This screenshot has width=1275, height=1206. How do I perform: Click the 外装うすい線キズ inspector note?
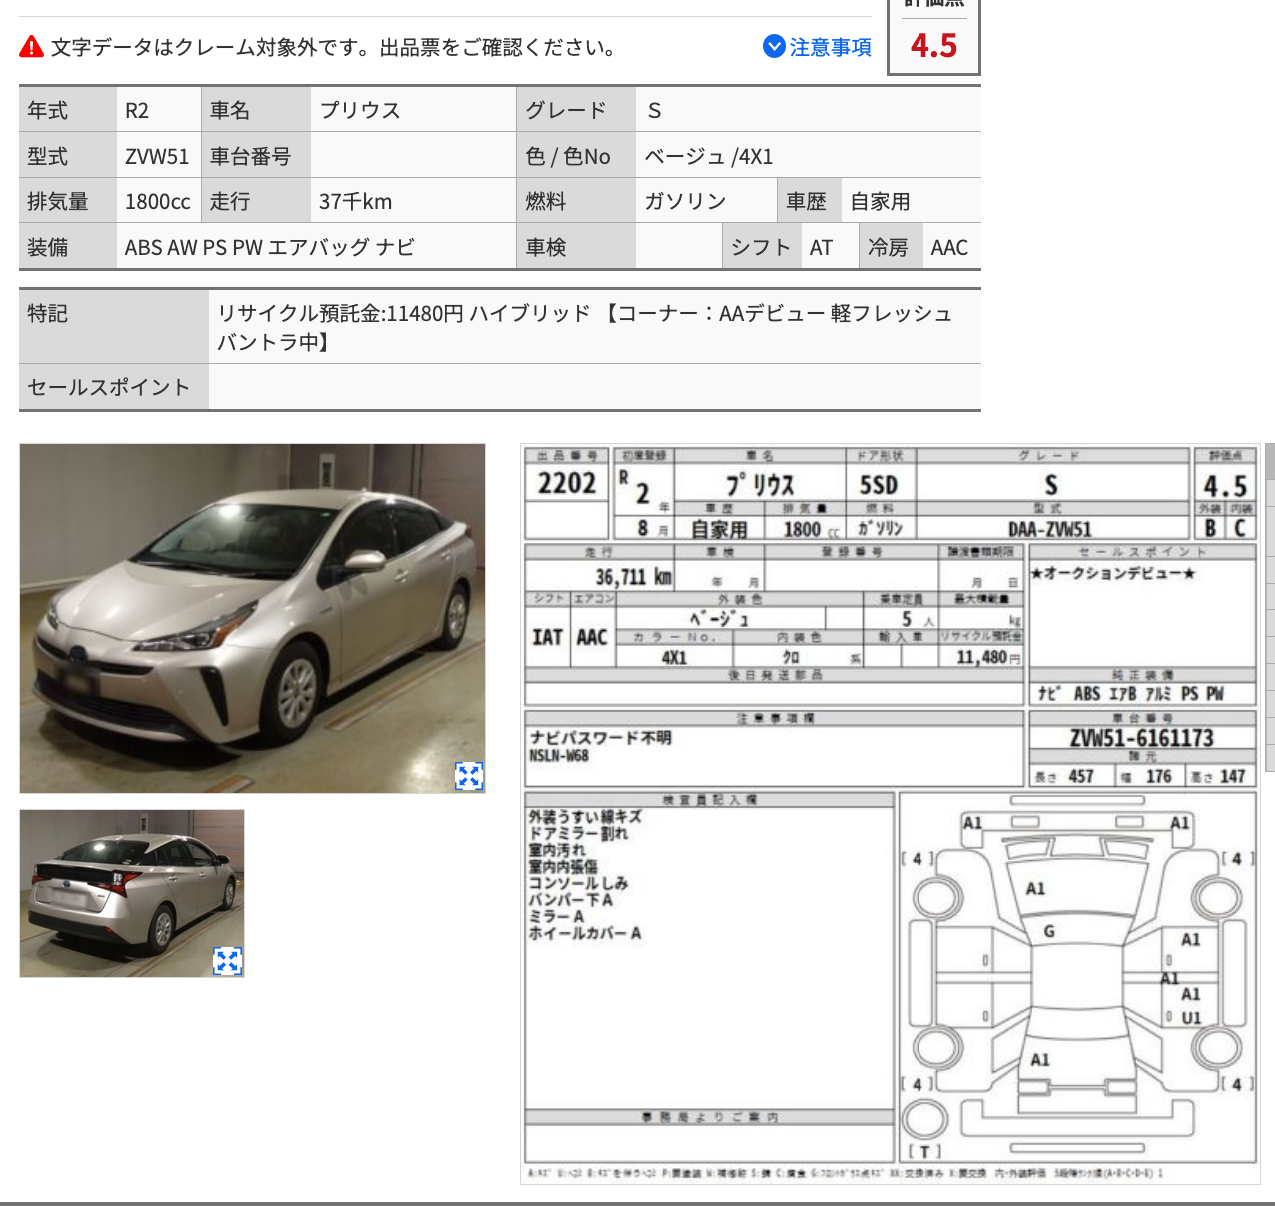click(x=585, y=816)
